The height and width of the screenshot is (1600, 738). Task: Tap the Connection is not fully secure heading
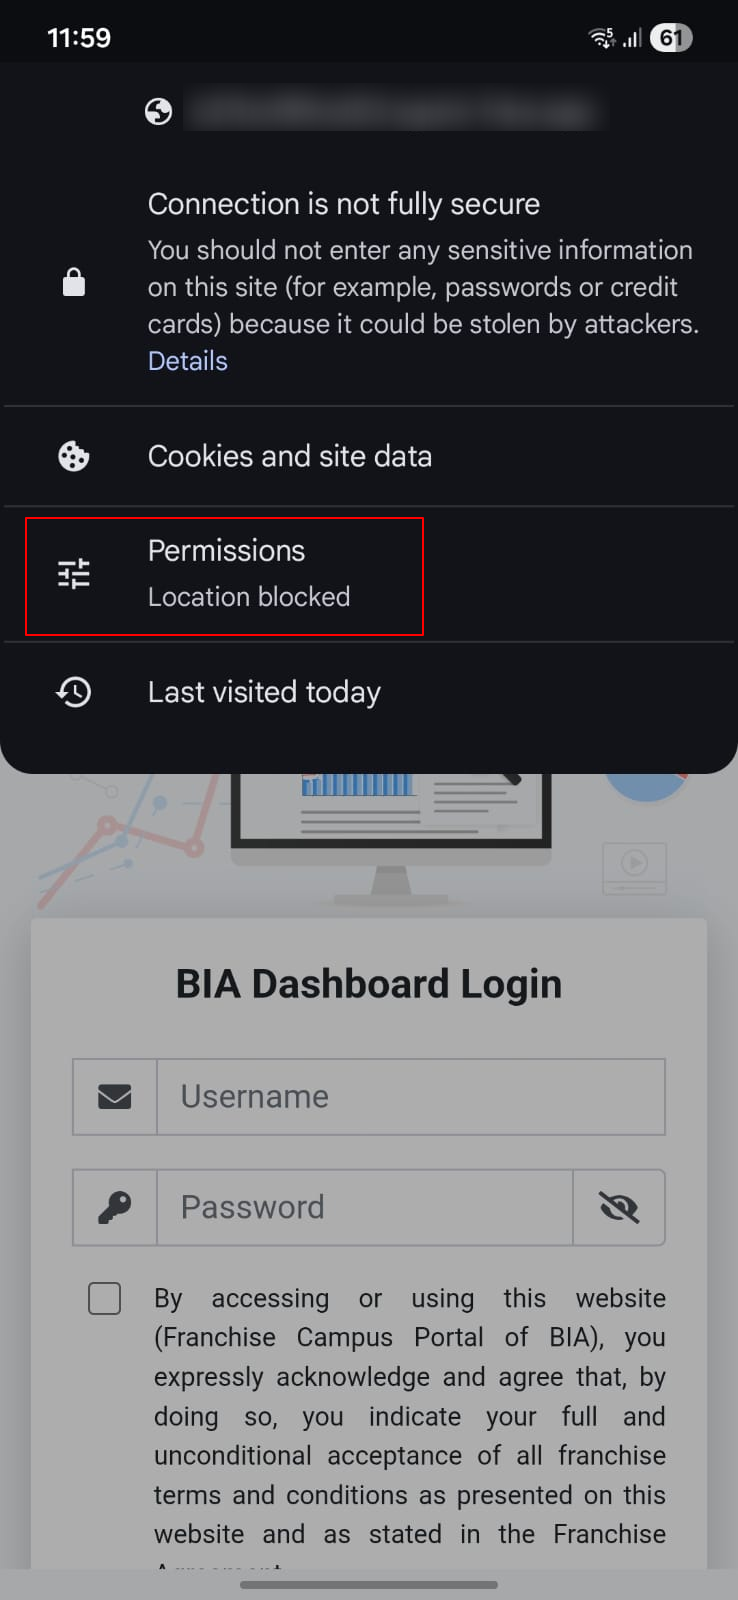(x=344, y=204)
